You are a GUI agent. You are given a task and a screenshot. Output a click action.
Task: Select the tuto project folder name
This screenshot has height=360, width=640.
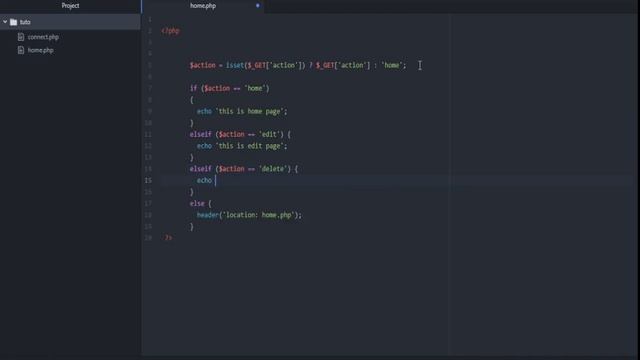pyautogui.click(x=25, y=22)
